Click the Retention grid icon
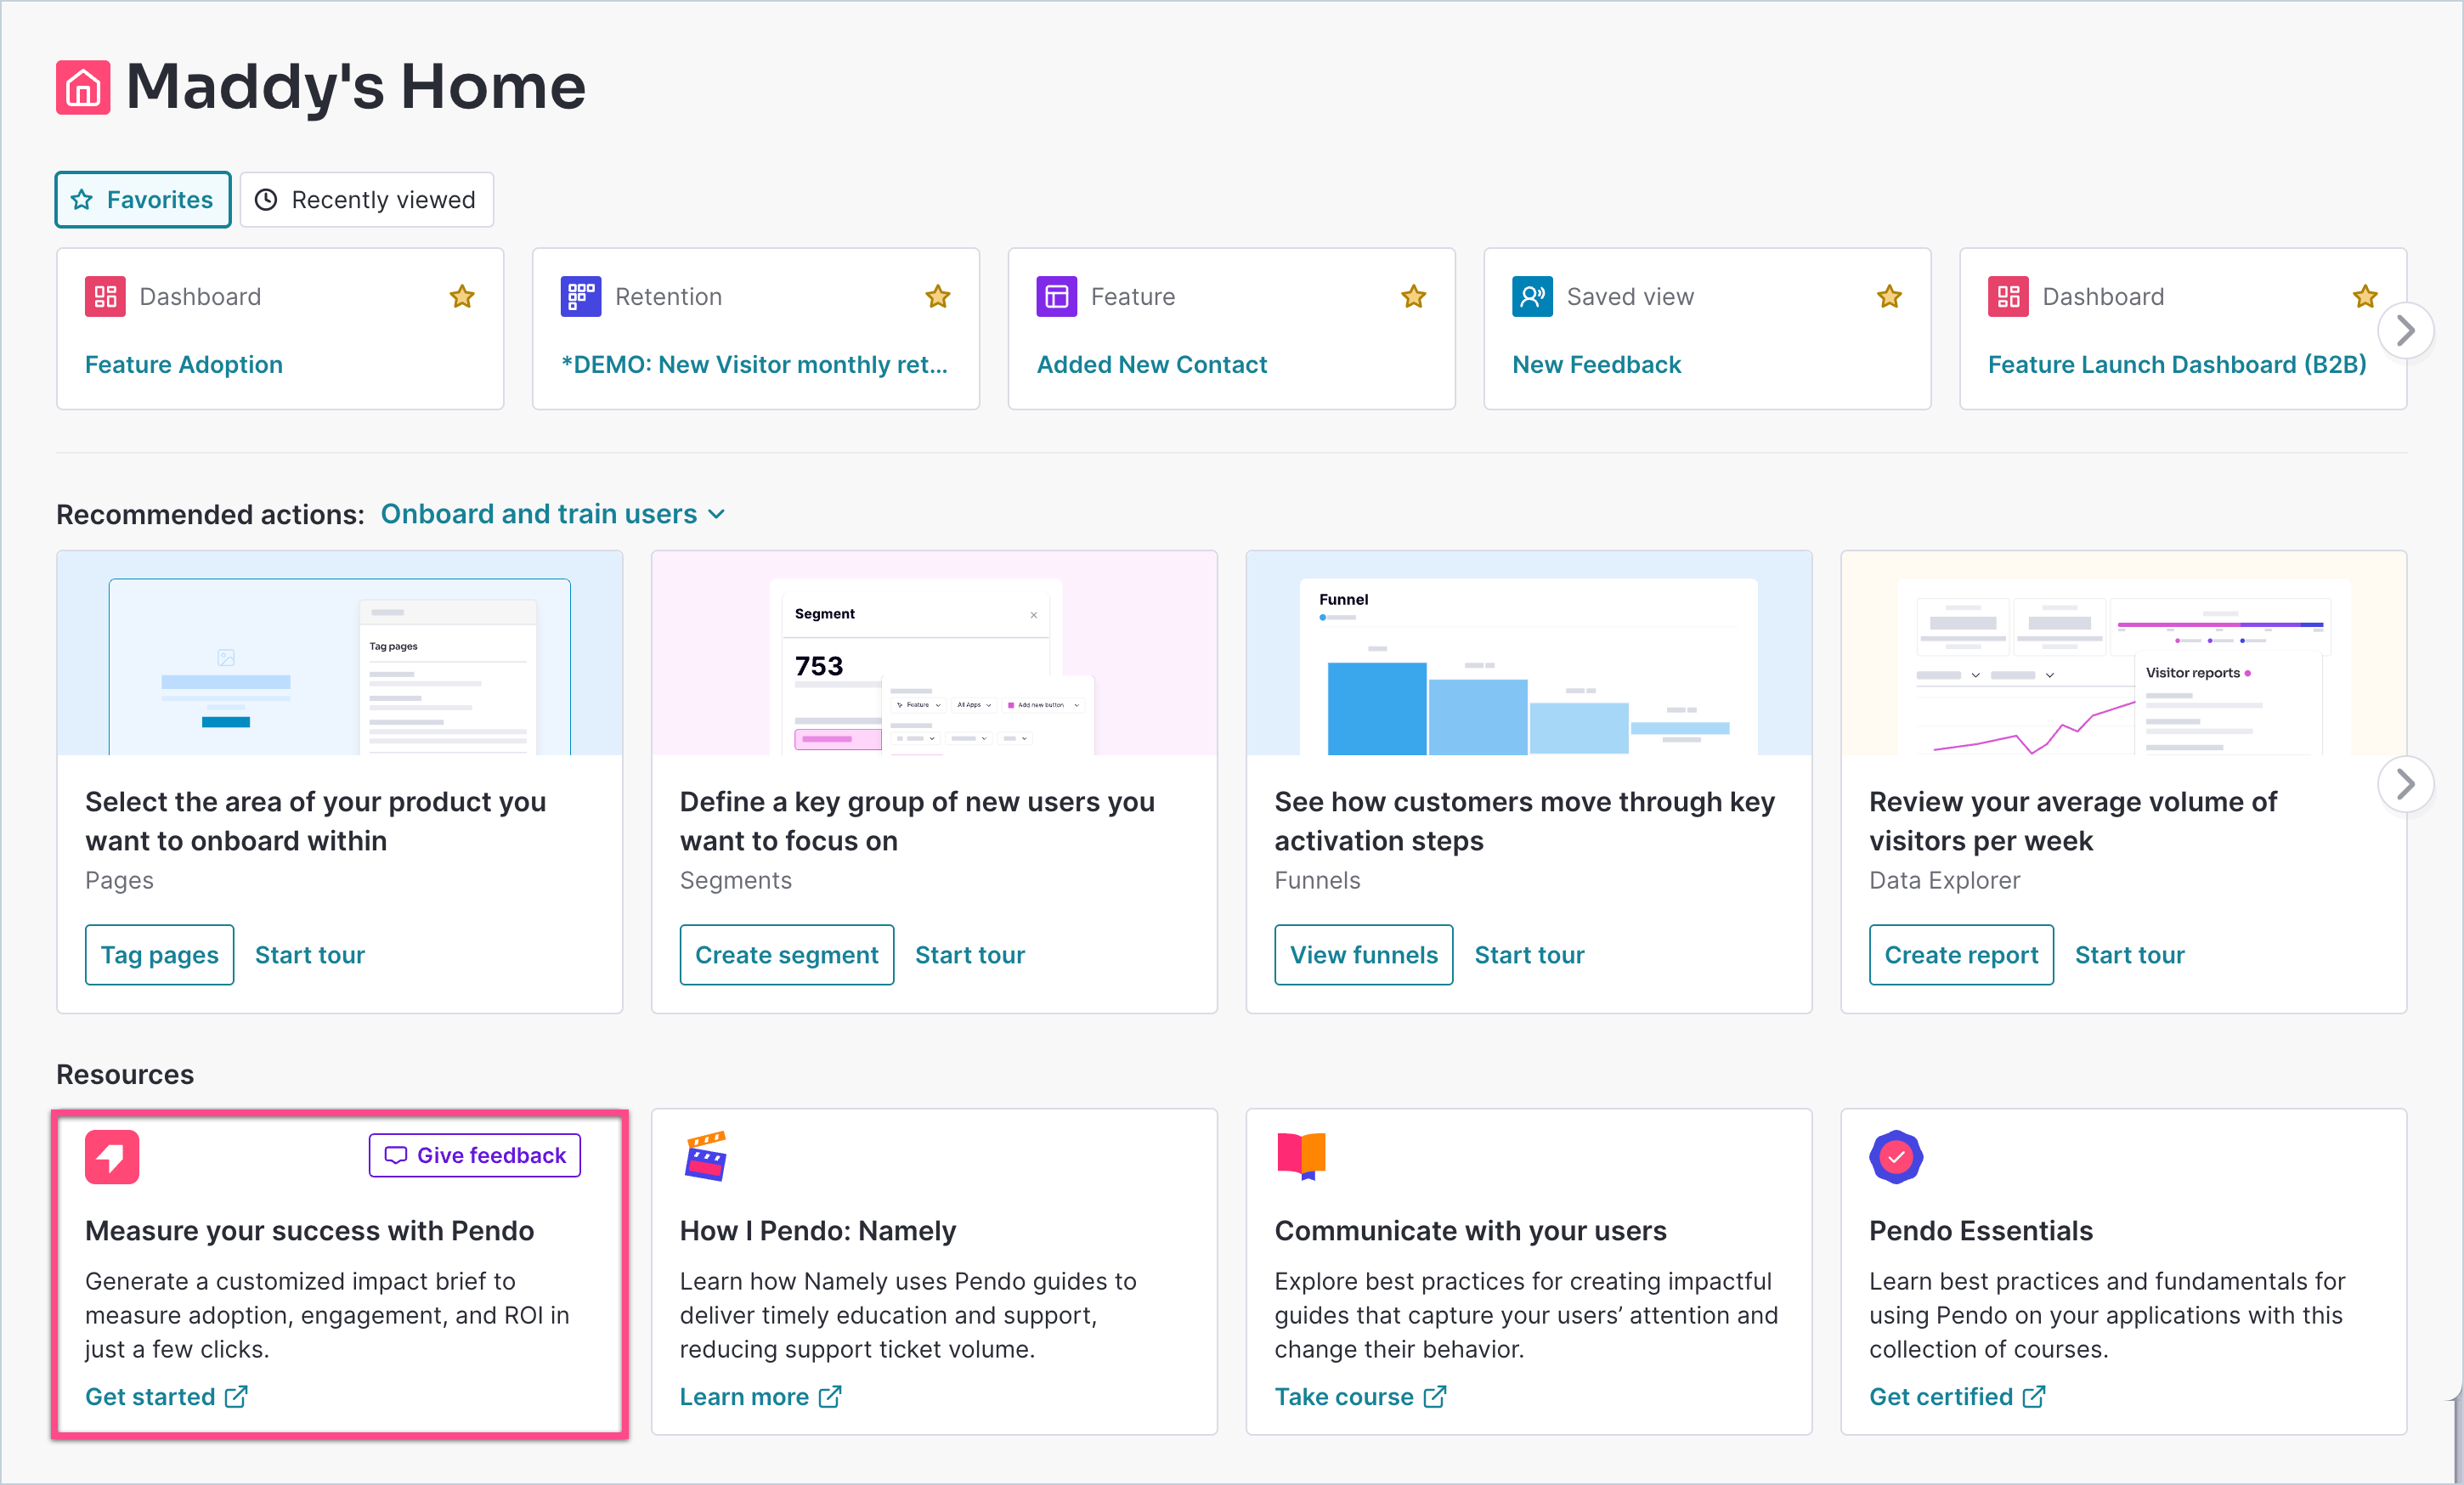 click(581, 297)
